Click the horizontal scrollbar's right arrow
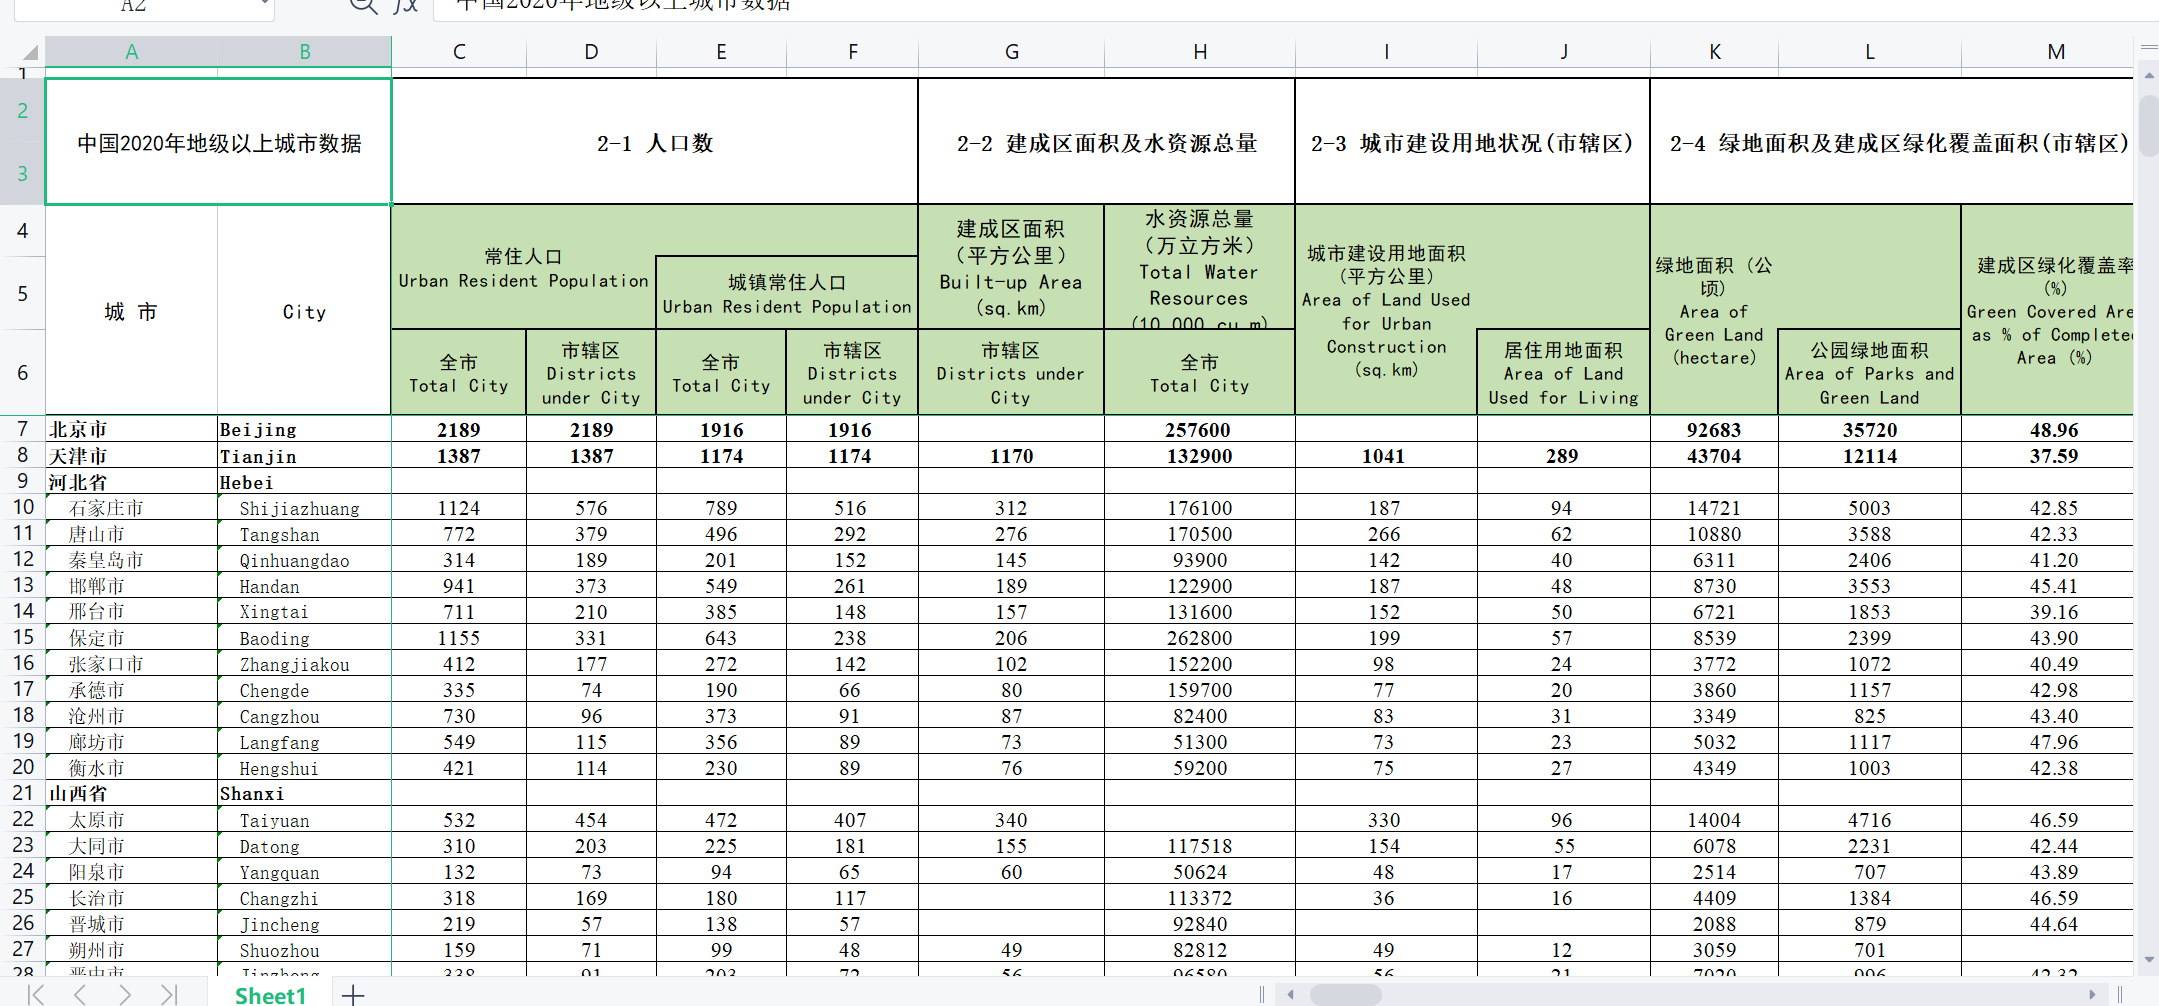 pyautogui.click(x=2092, y=995)
